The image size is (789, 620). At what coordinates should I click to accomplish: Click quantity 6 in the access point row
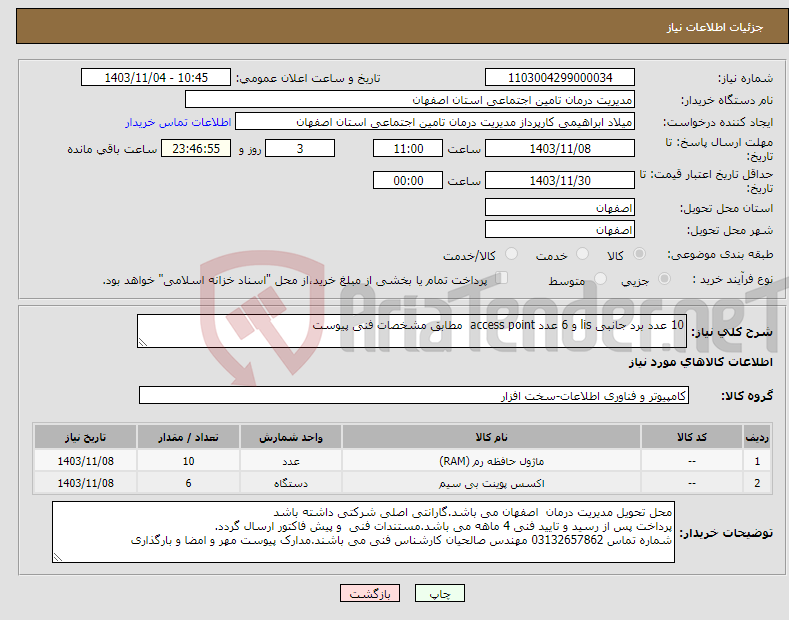pos(188,483)
